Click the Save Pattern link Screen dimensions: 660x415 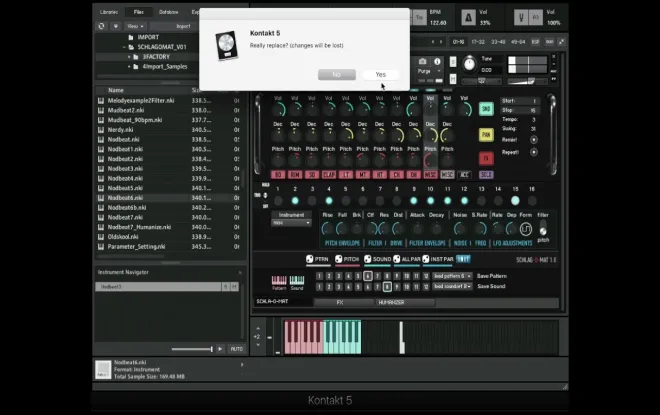(x=492, y=276)
